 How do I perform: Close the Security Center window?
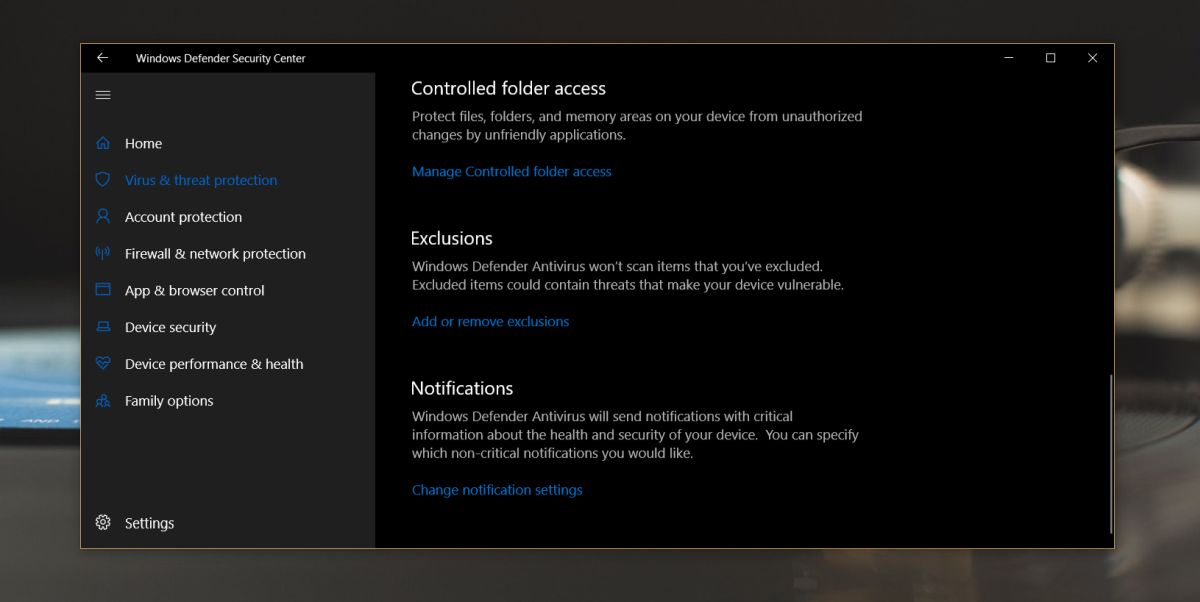1092,58
